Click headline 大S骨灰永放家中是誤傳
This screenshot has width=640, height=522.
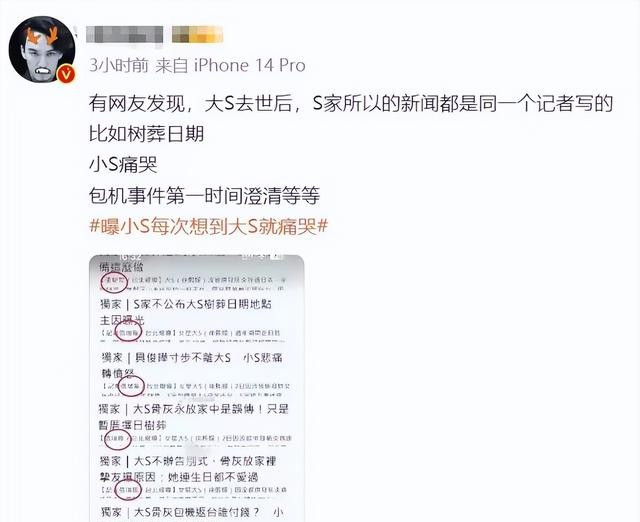click(193, 417)
